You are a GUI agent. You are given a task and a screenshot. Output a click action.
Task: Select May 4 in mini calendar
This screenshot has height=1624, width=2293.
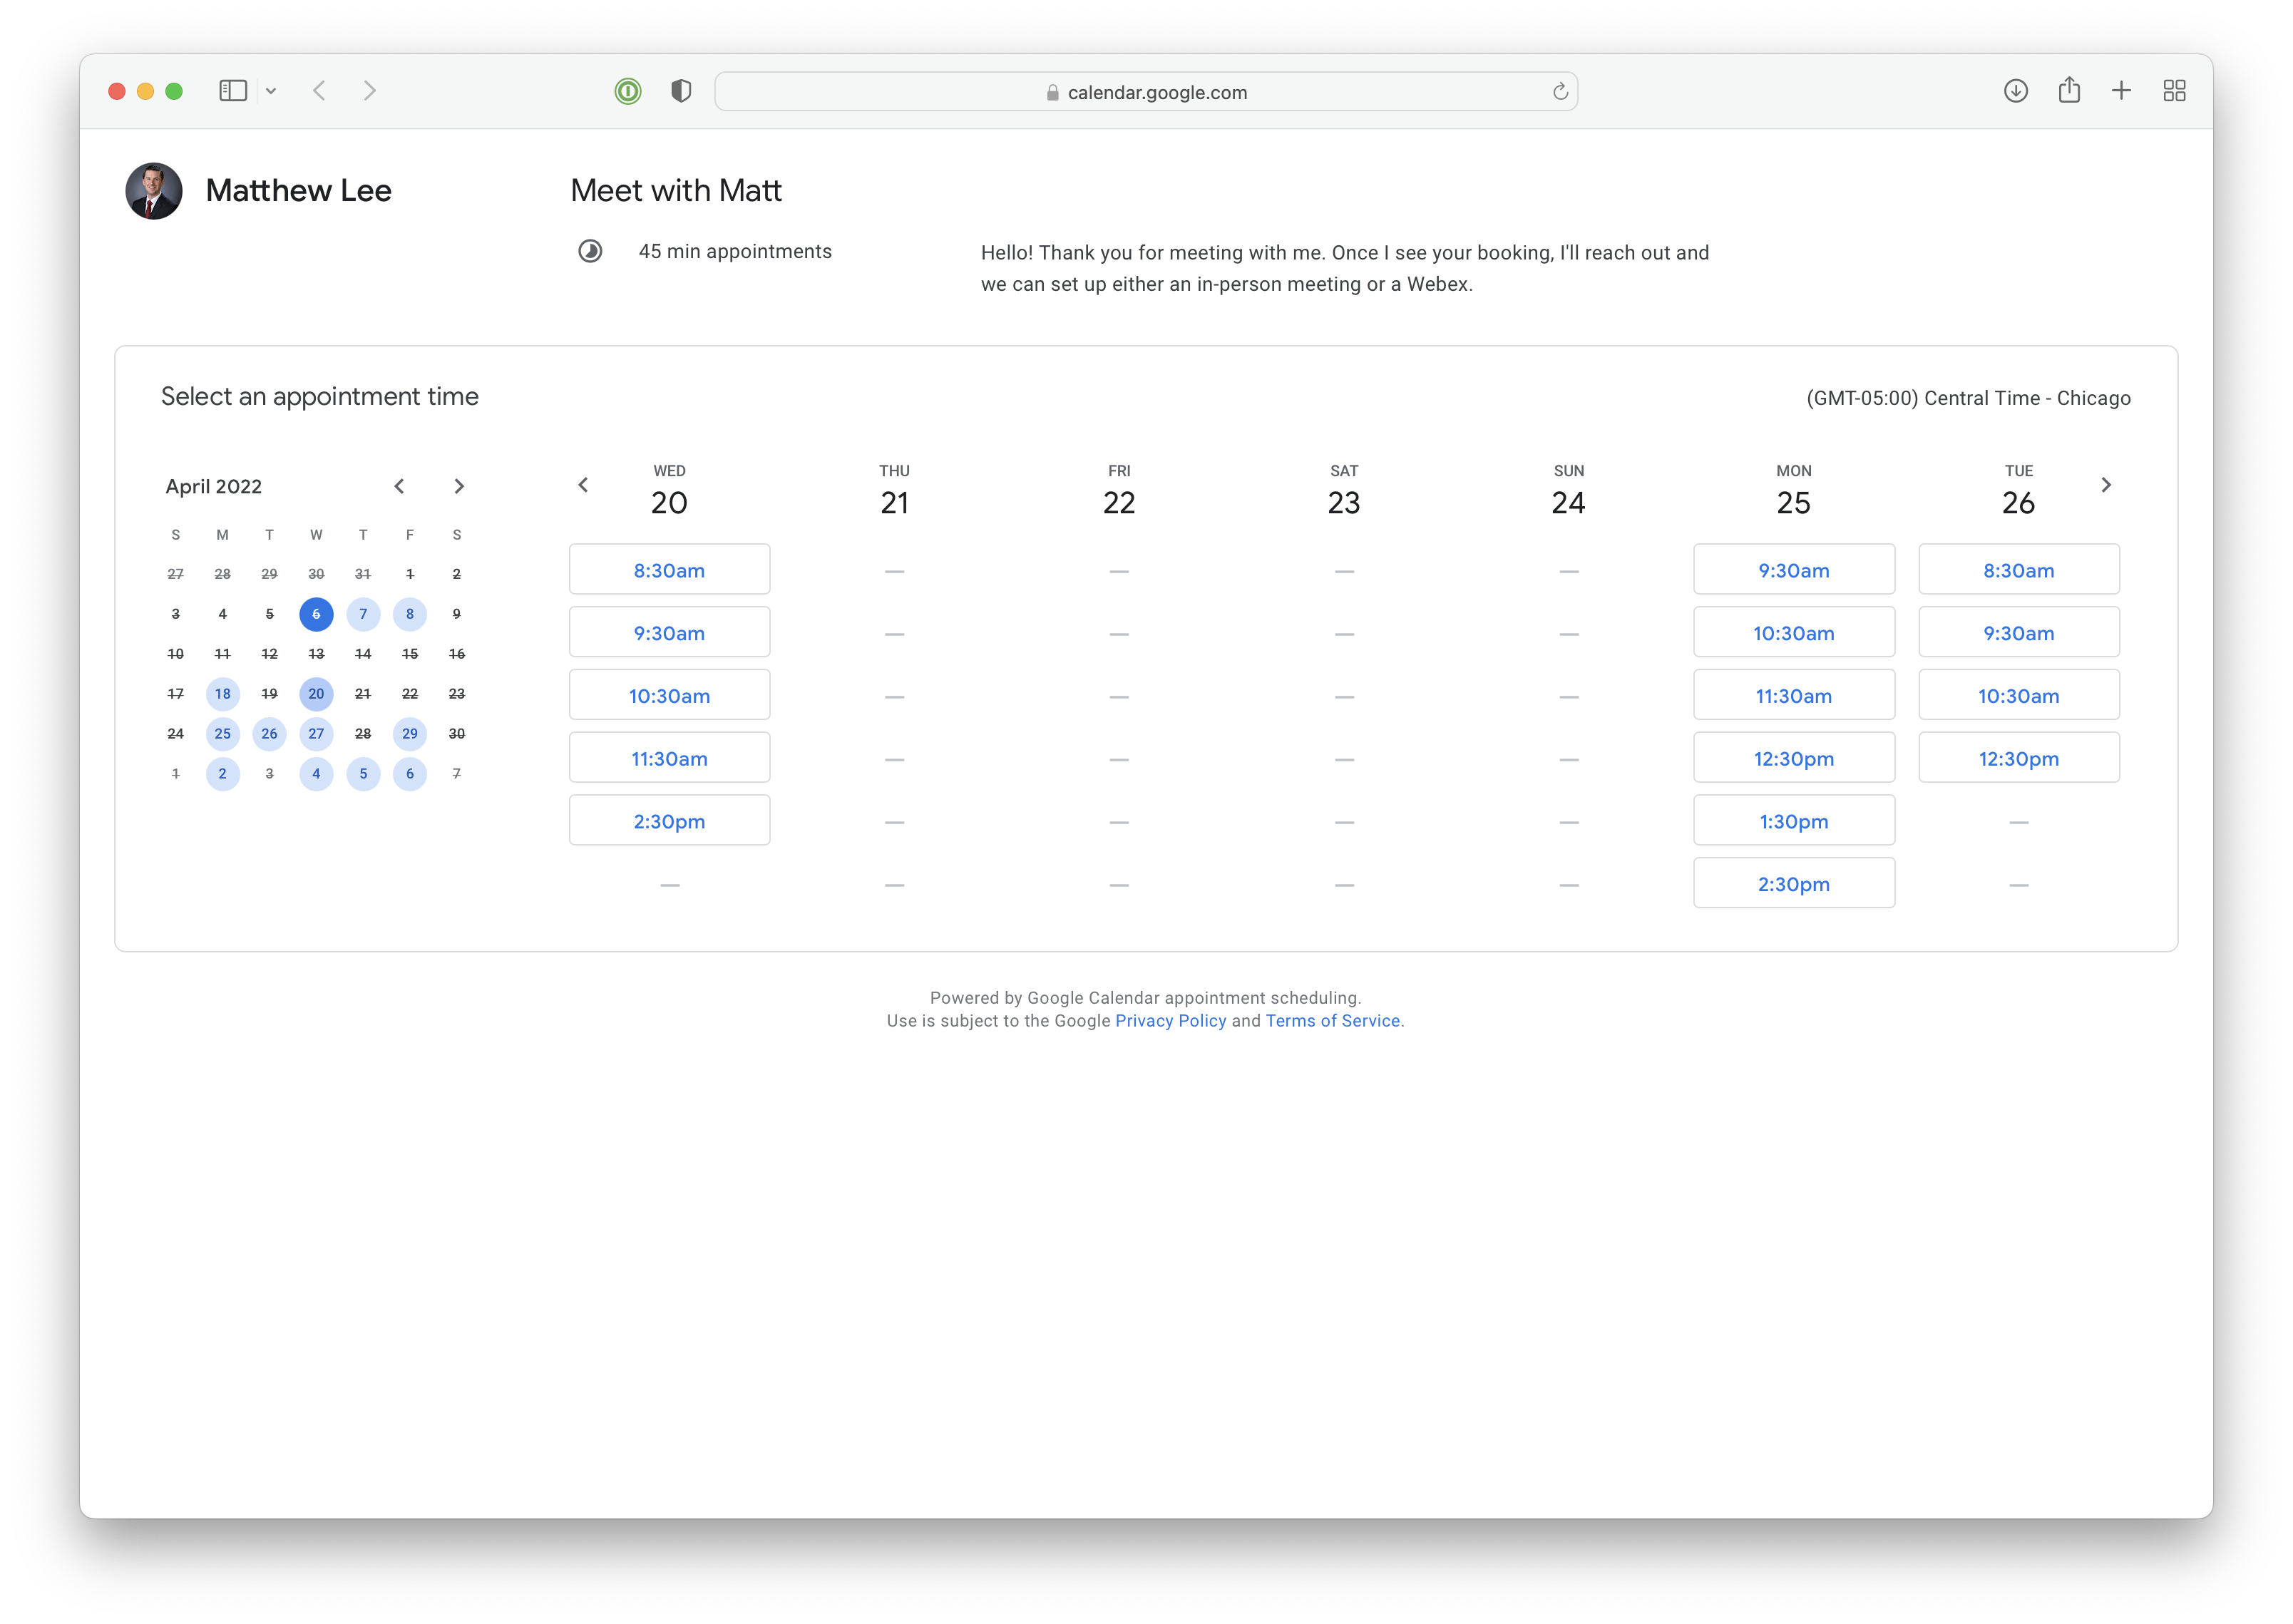pos(316,774)
